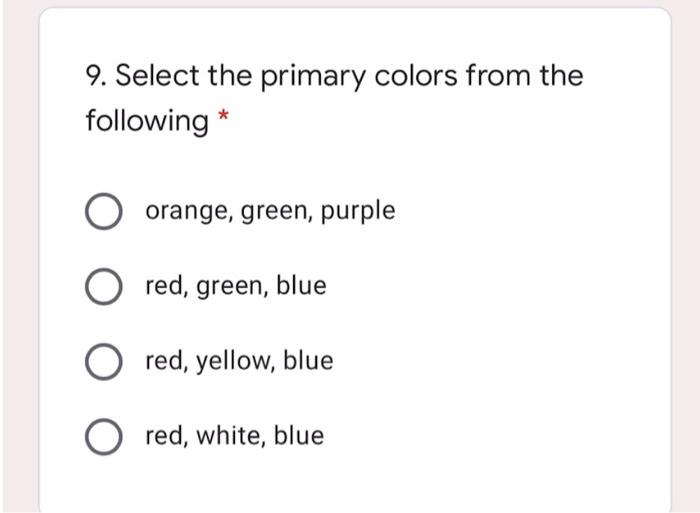Click the number '9.' at question start

coord(96,75)
